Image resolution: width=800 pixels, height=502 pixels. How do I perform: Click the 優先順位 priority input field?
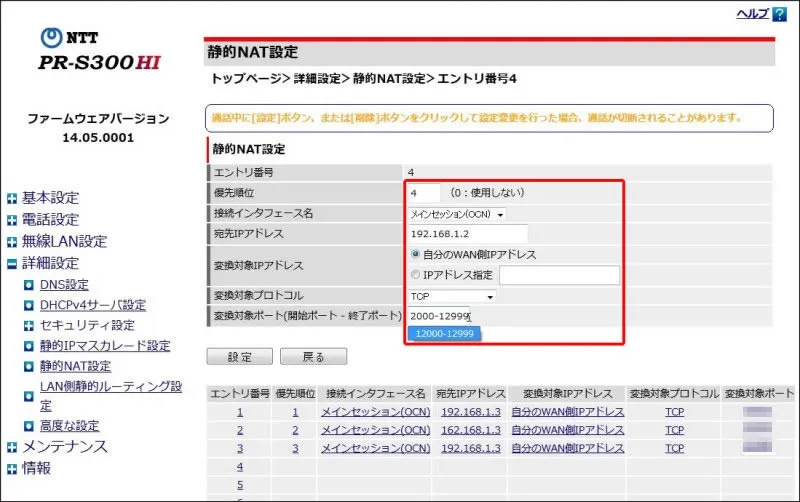pyautogui.click(x=423, y=193)
